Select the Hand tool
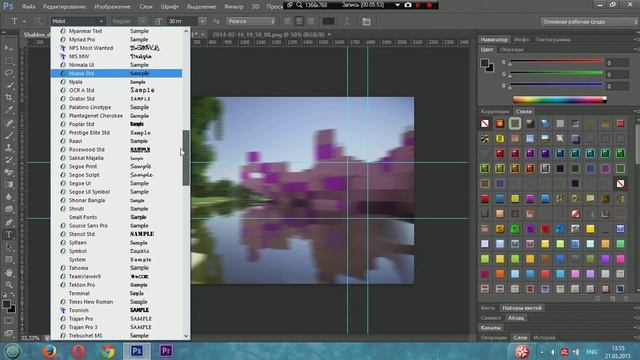The image size is (640, 360). pyautogui.click(x=9, y=273)
